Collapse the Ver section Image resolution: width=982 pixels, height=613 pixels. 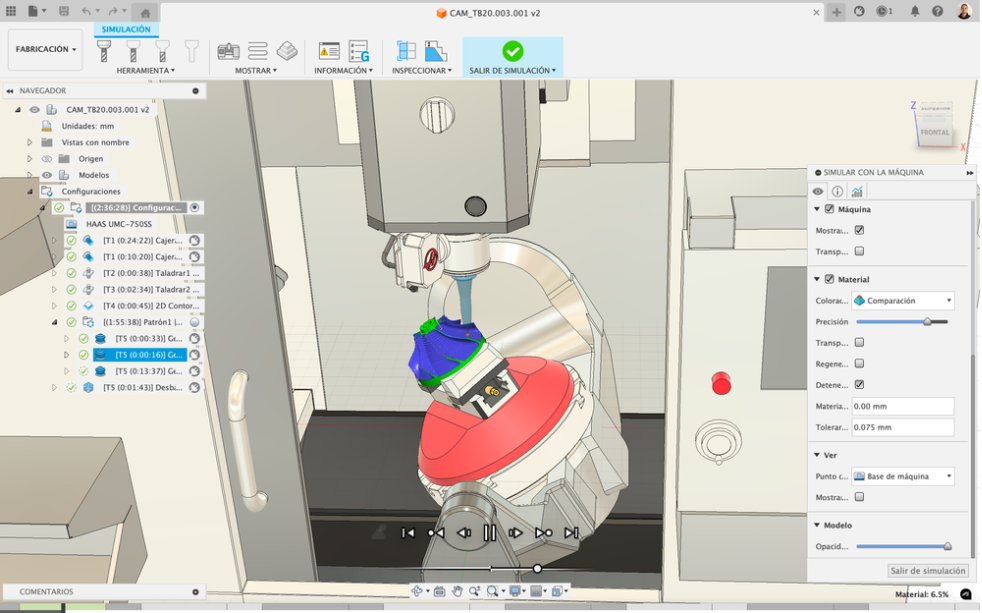817,455
